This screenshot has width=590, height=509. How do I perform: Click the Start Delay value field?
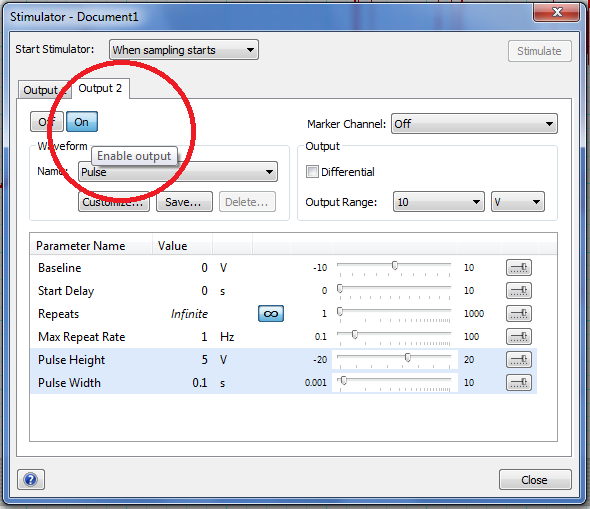204,291
